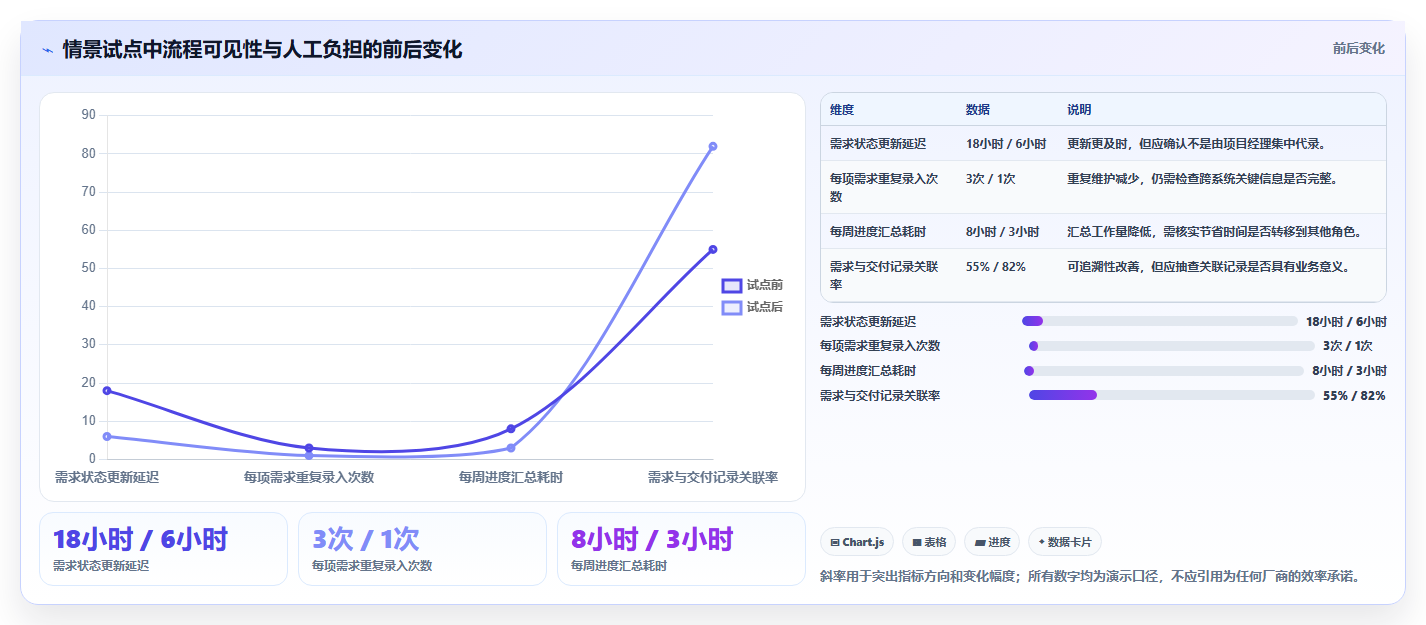Click the 前后变化 label in header

point(1358,48)
